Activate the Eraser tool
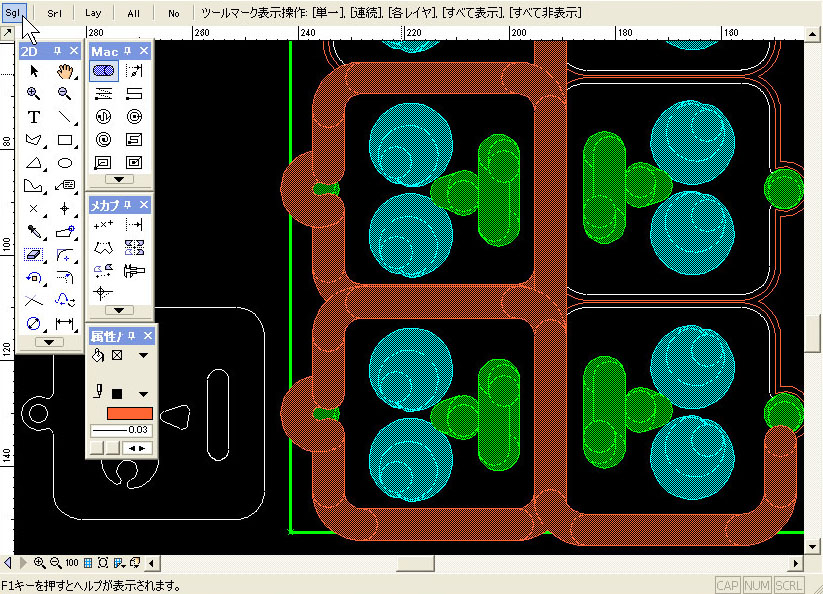The height and width of the screenshot is (594, 823). point(34,255)
